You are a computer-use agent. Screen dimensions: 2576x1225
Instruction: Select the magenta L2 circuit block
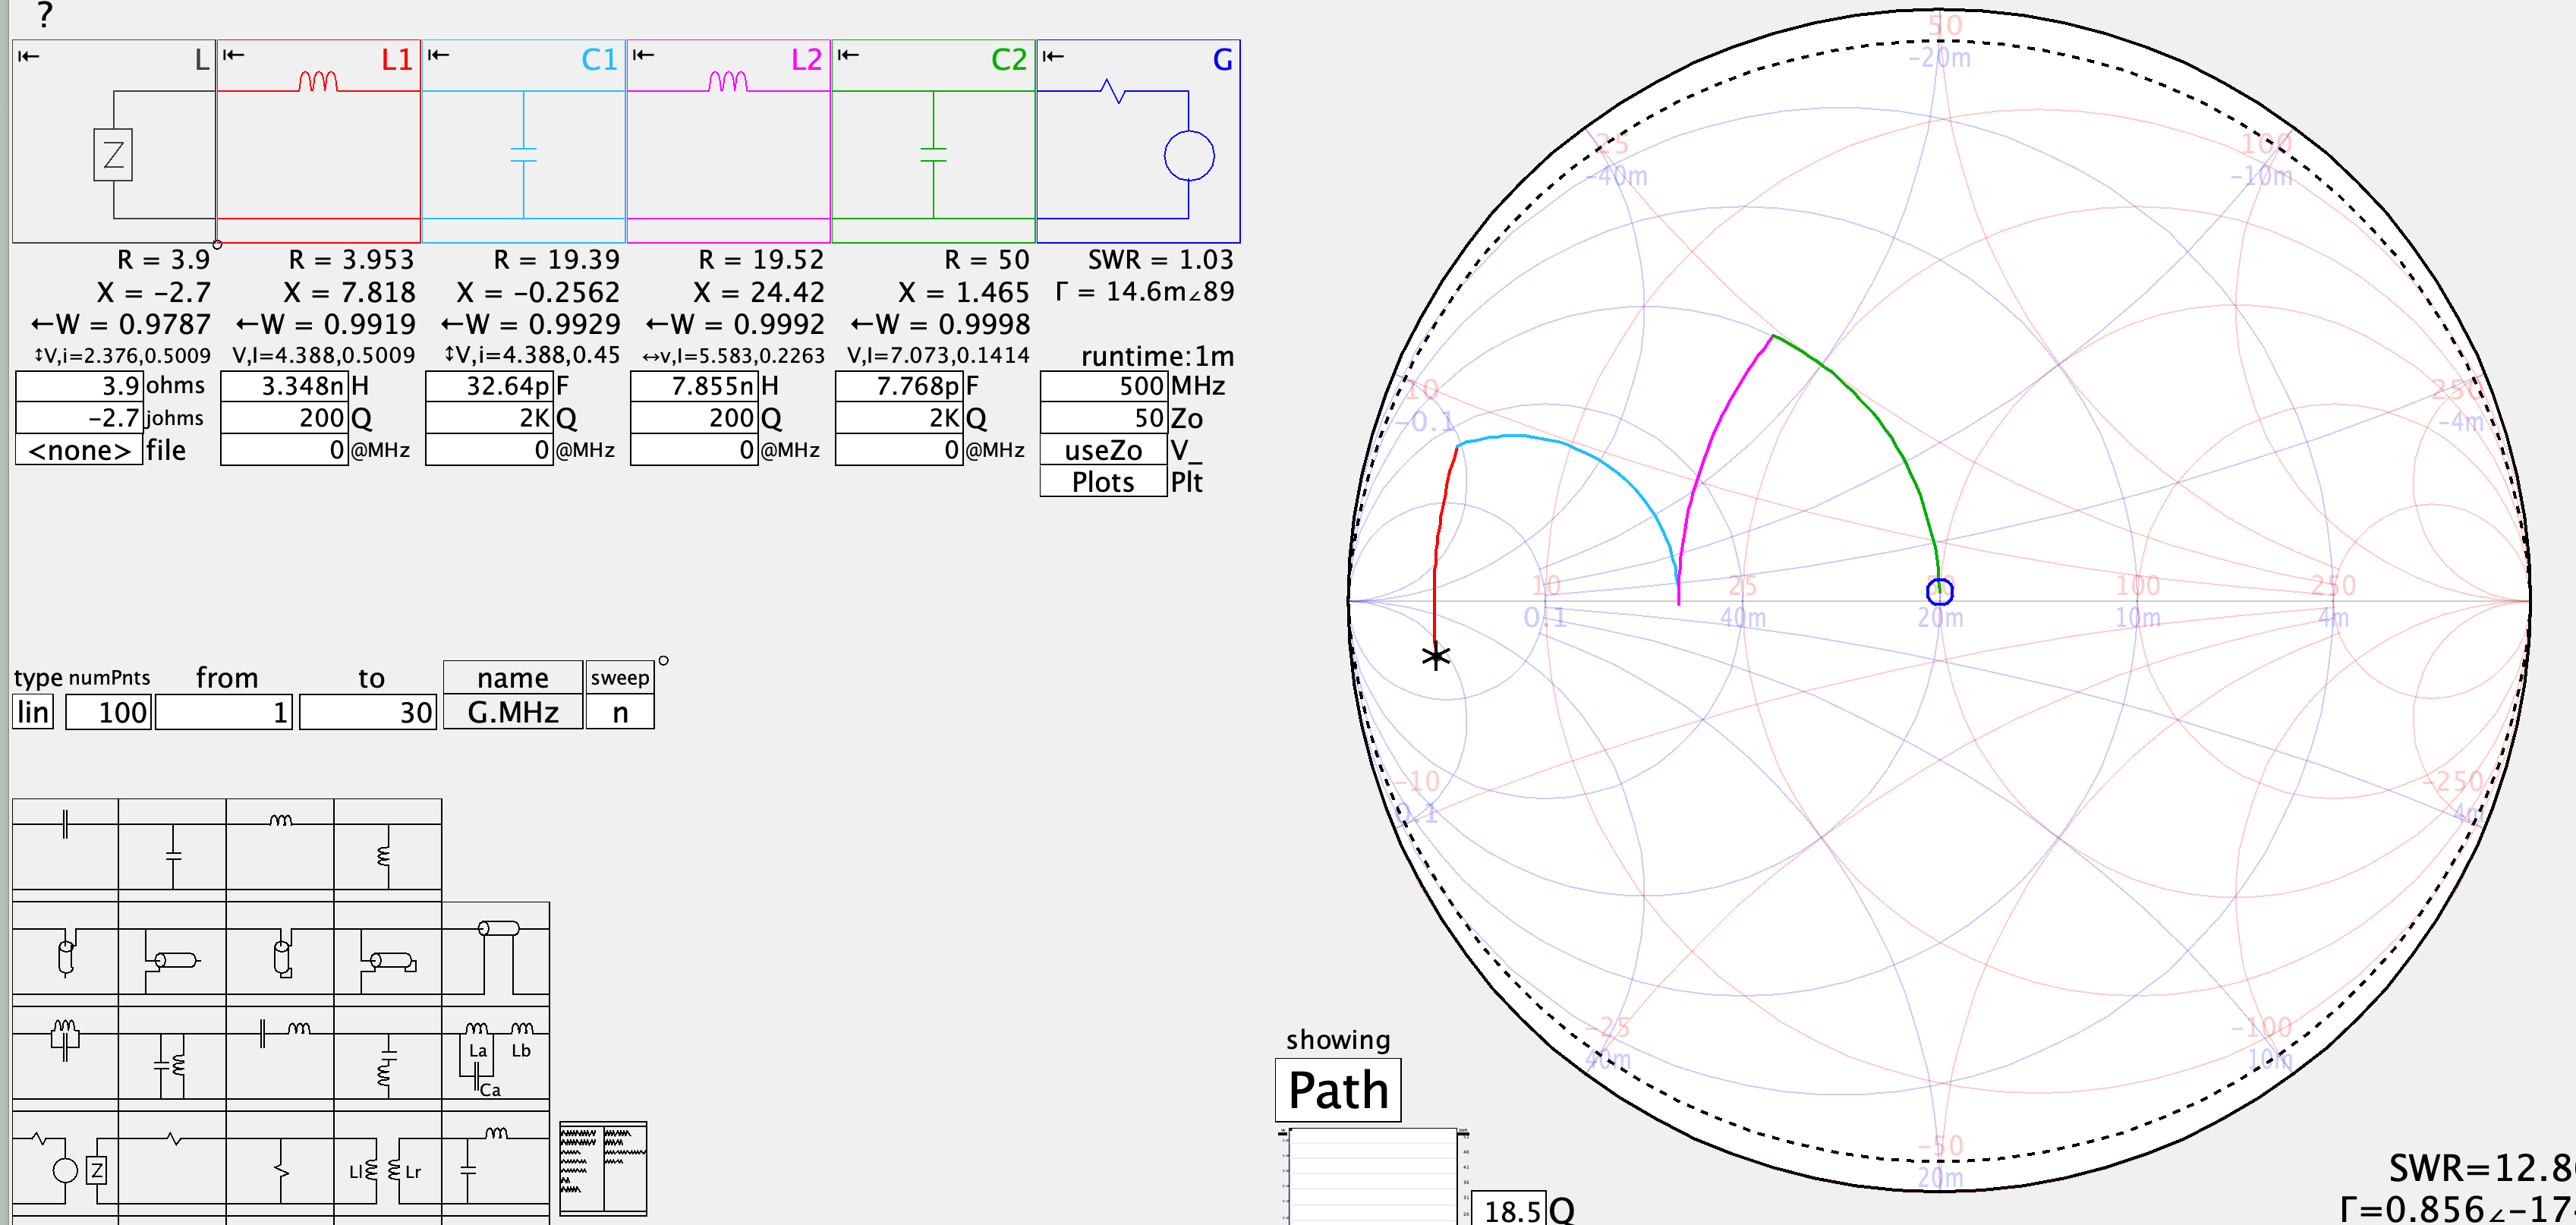click(x=729, y=141)
